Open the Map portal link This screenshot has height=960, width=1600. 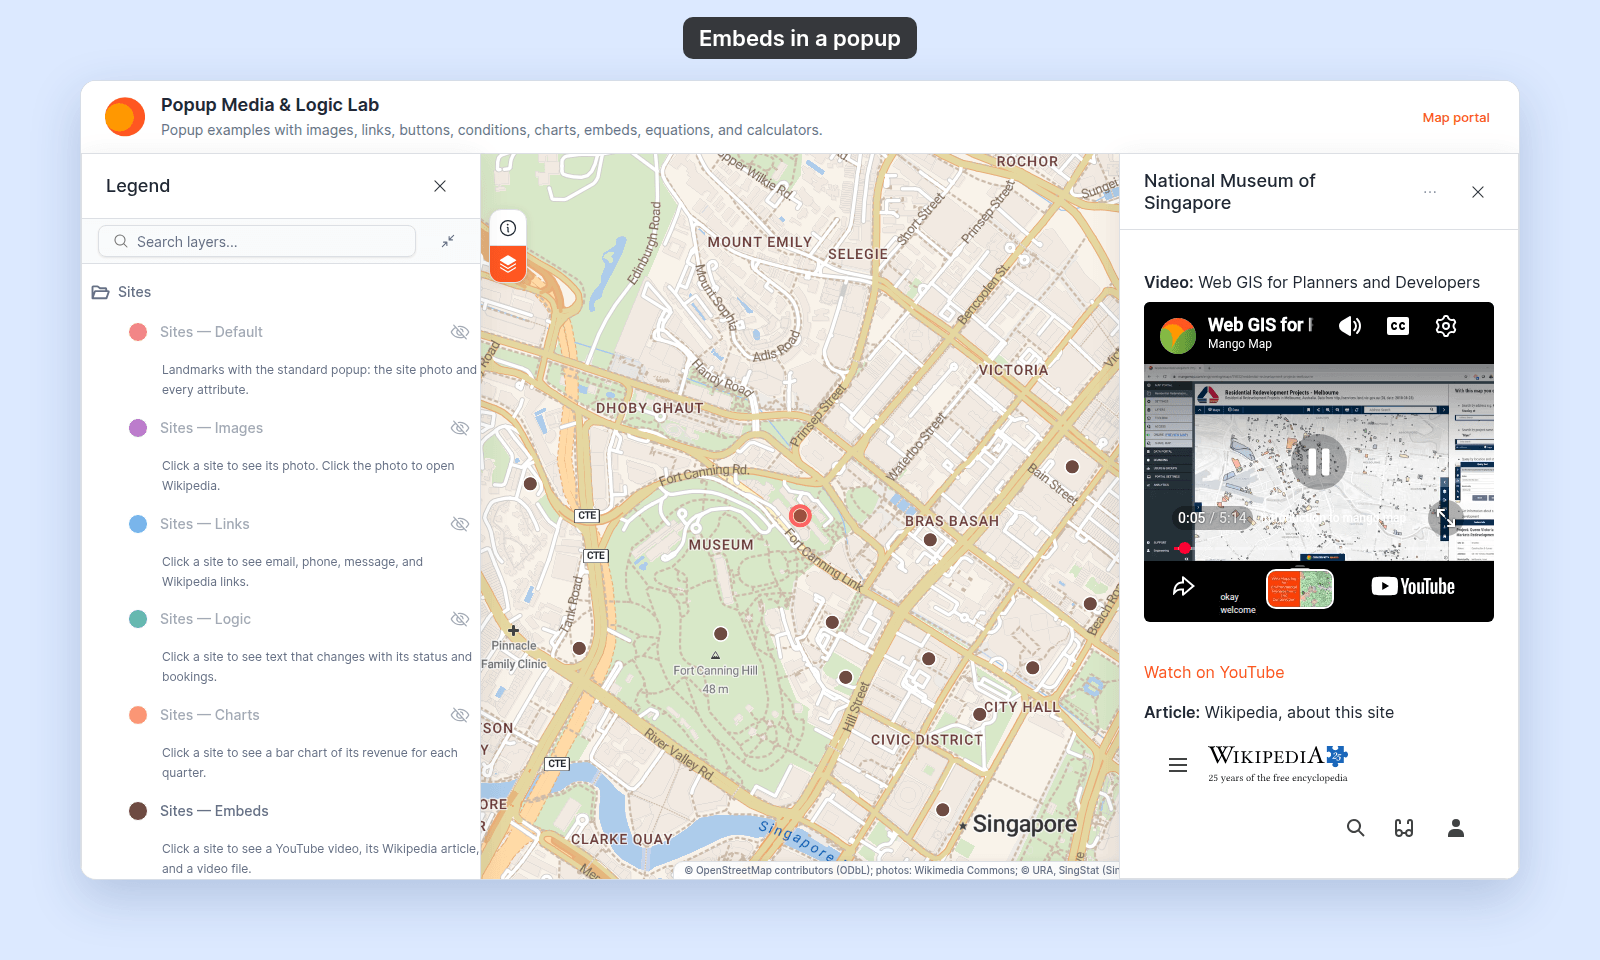pos(1456,117)
